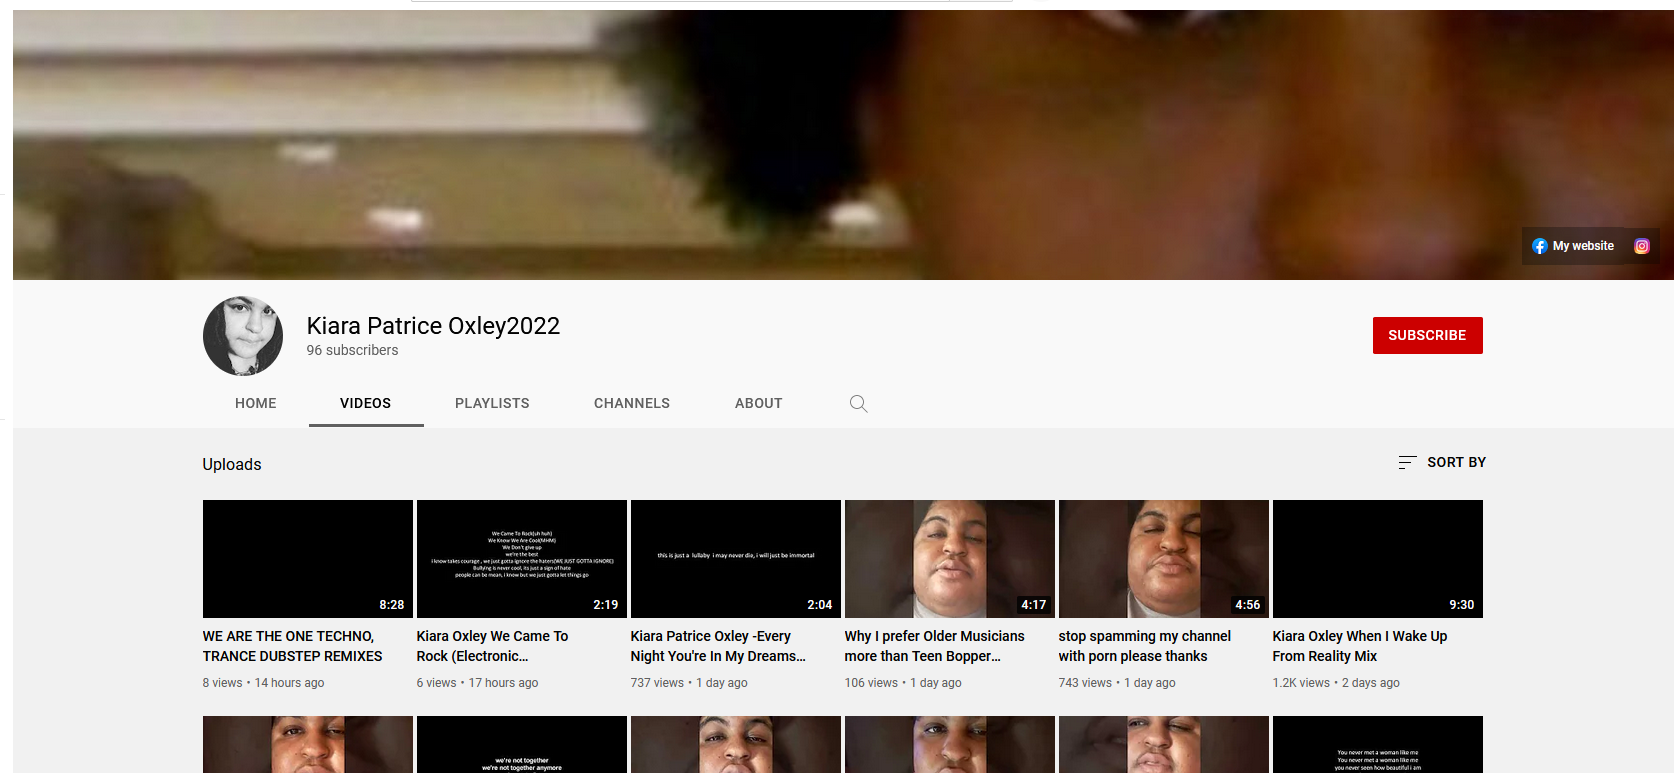Click the channel search magnifier icon

858,403
